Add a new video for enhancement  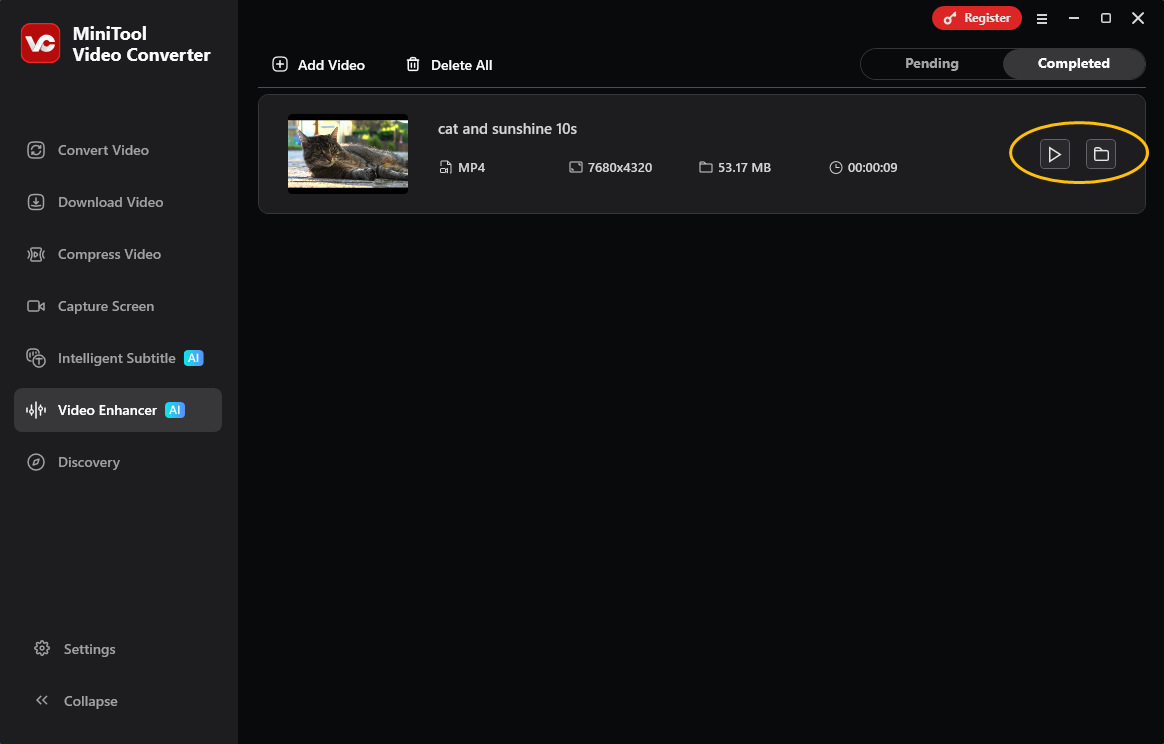coord(318,64)
